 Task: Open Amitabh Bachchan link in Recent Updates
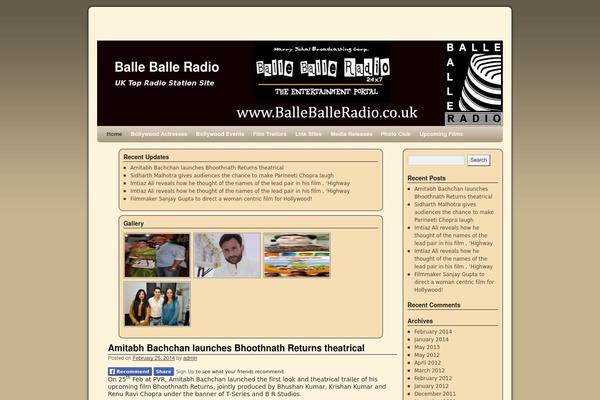click(x=207, y=168)
